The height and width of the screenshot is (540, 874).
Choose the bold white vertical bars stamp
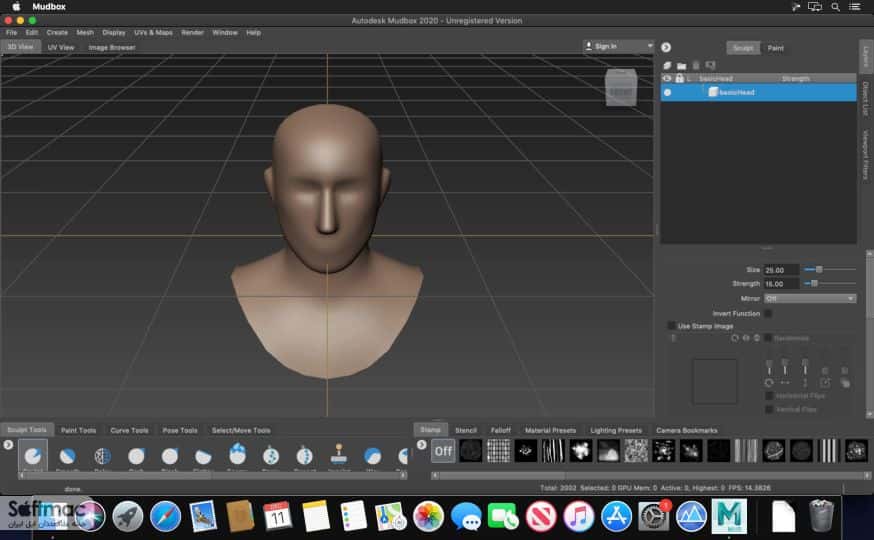click(x=828, y=451)
